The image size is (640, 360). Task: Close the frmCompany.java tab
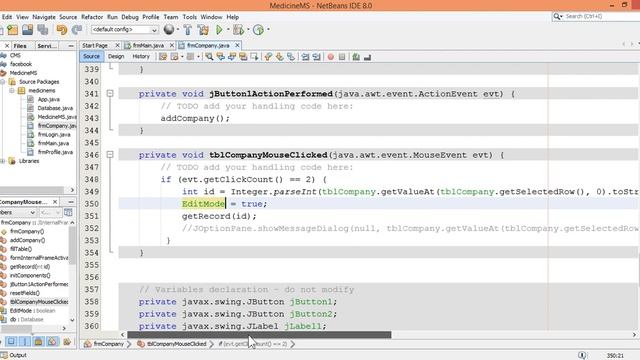[x=237, y=45]
